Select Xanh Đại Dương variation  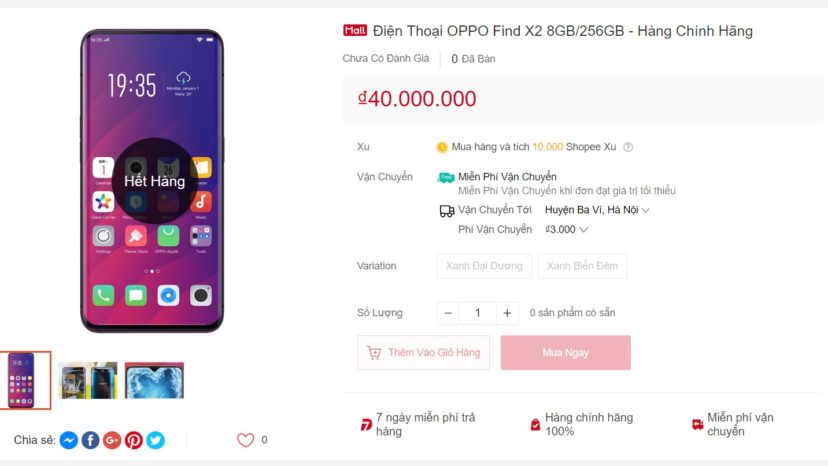click(x=484, y=266)
